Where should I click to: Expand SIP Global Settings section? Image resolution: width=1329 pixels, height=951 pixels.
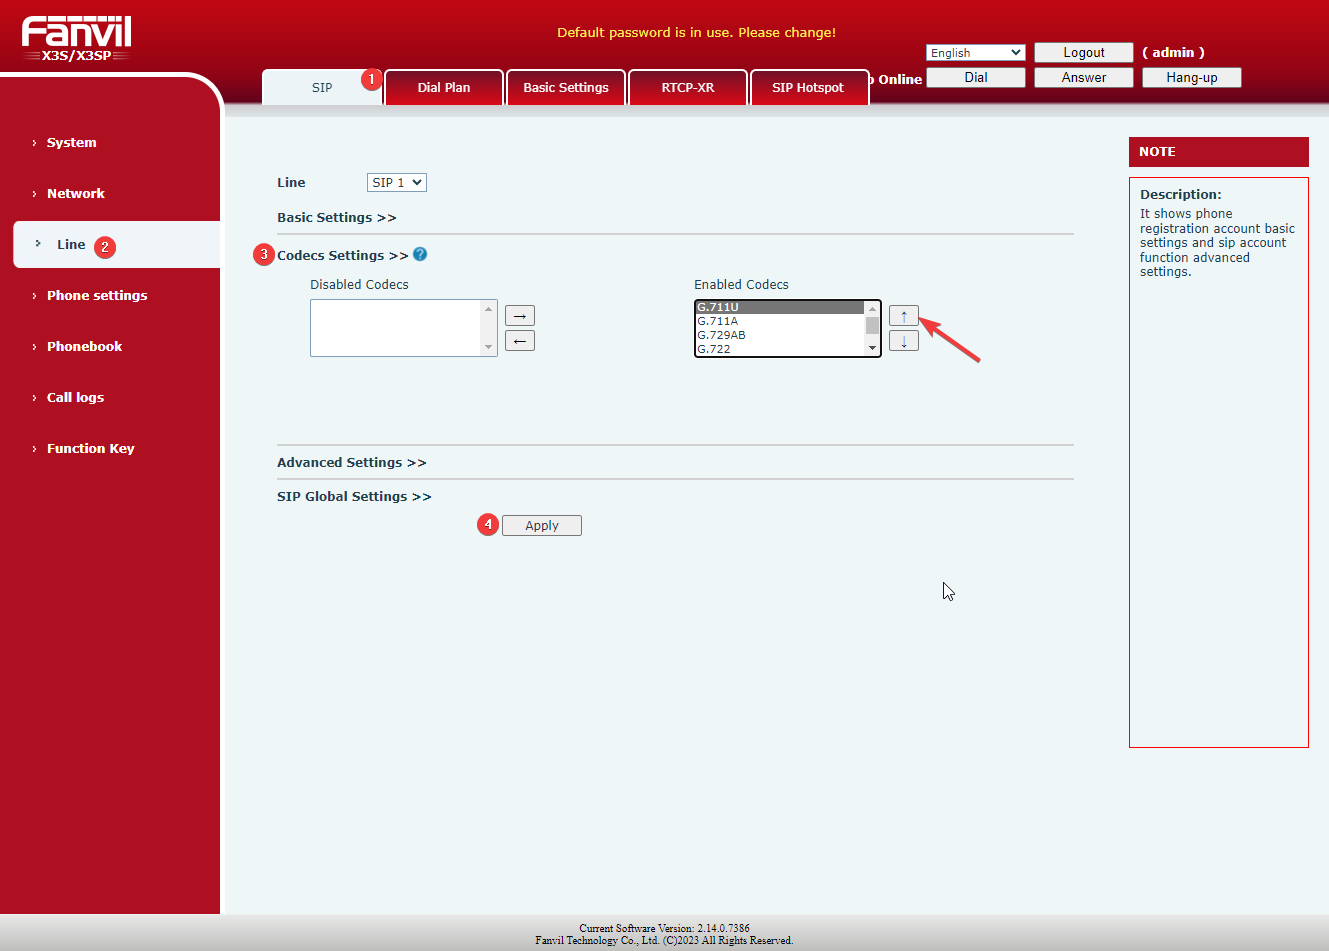click(x=354, y=496)
